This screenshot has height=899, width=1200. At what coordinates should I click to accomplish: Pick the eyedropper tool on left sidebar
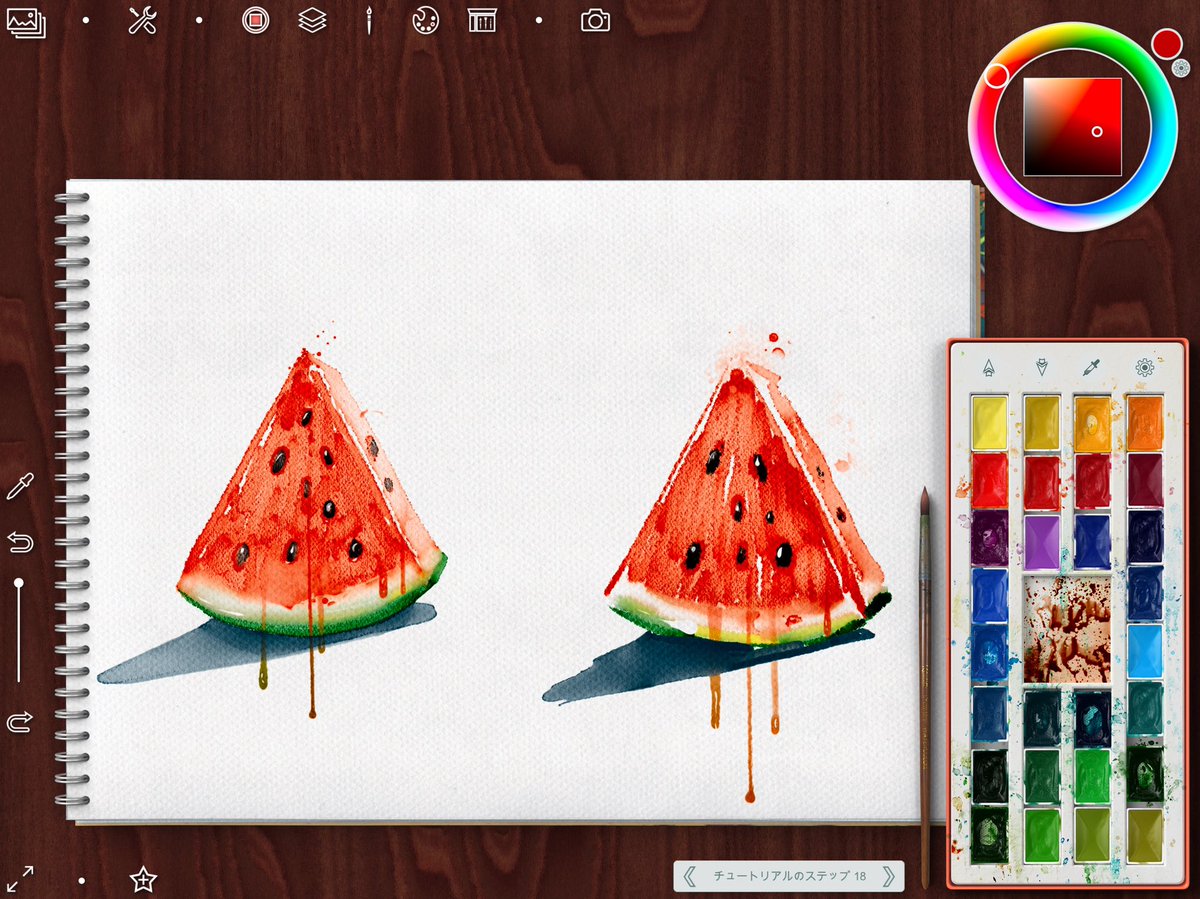tap(19, 487)
